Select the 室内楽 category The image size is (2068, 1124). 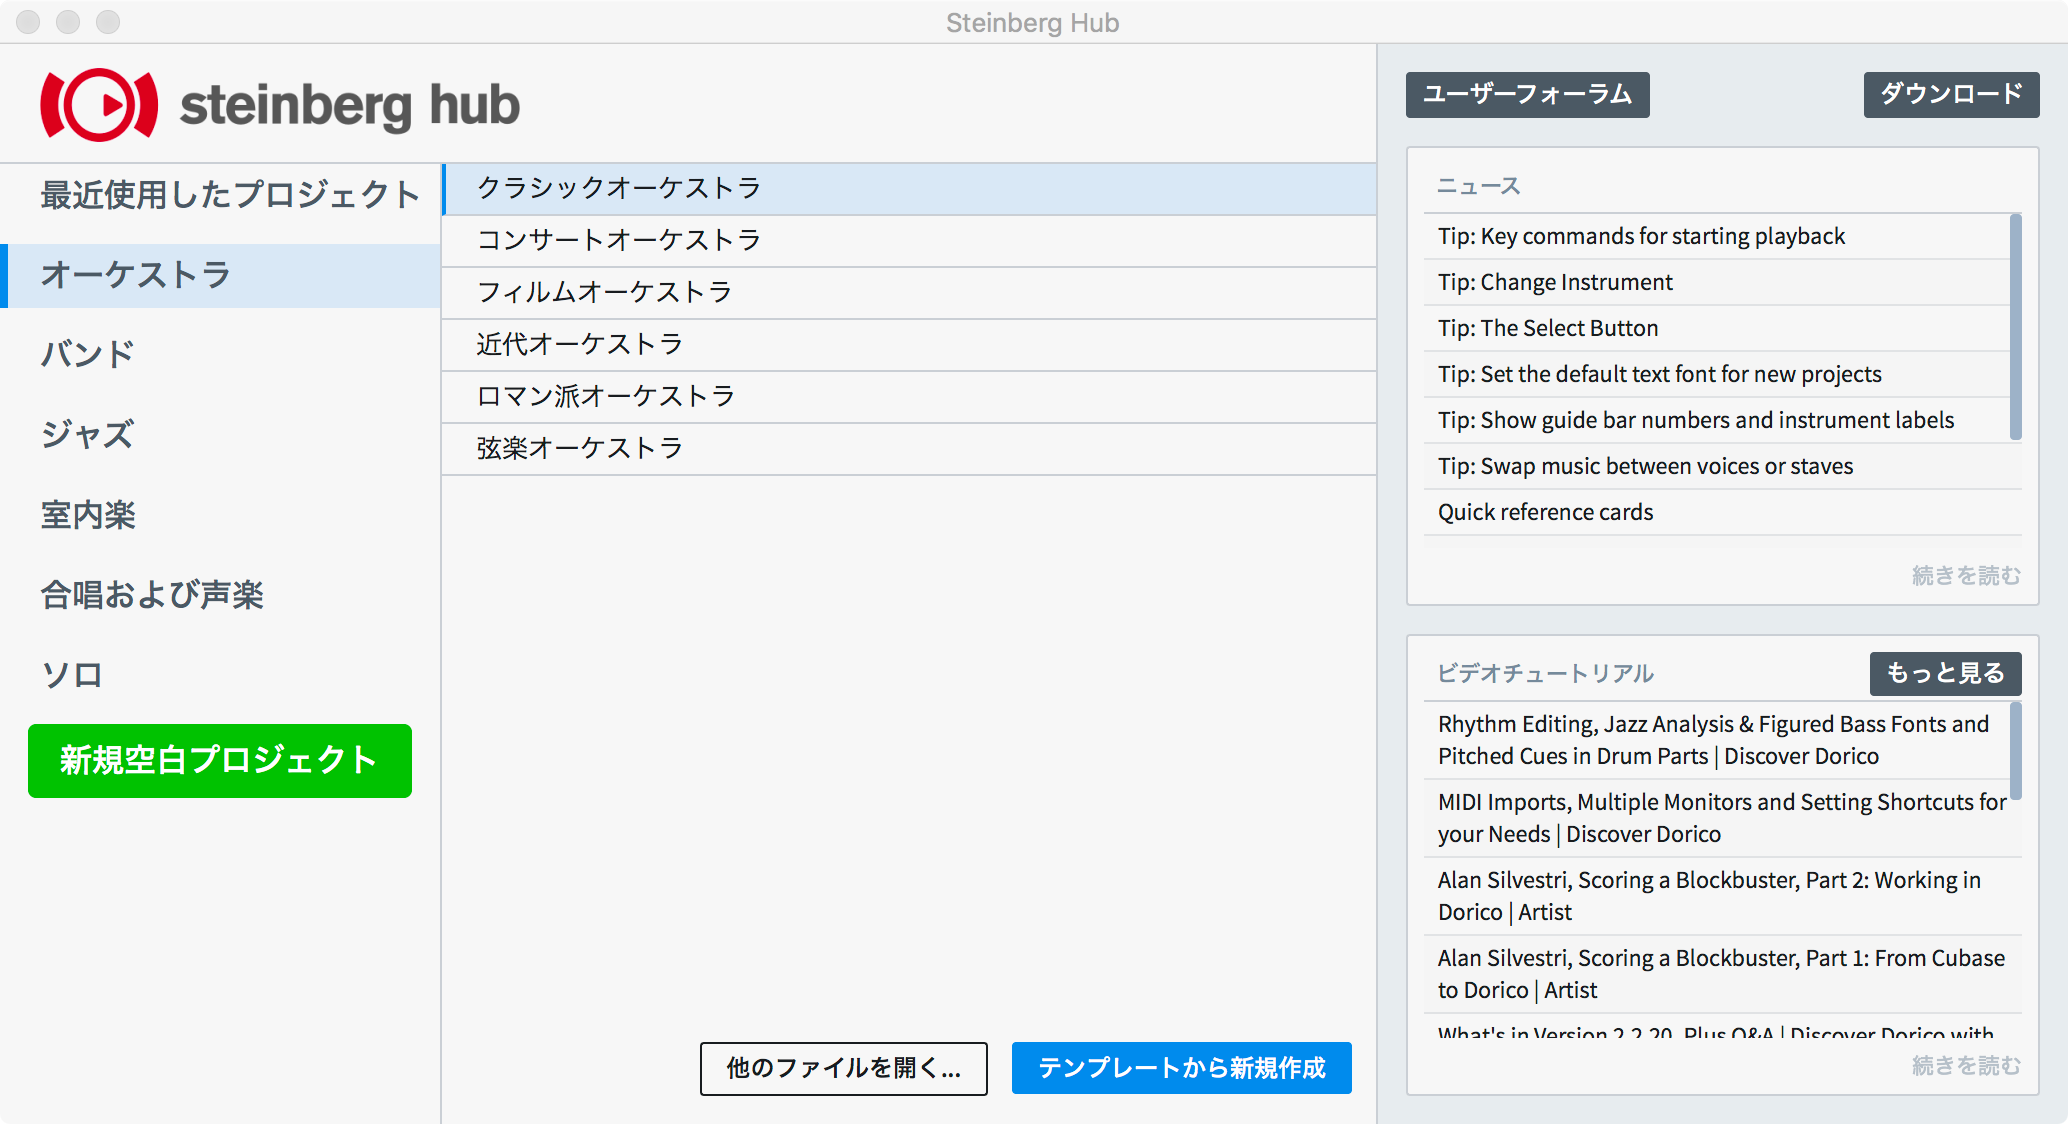220,515
